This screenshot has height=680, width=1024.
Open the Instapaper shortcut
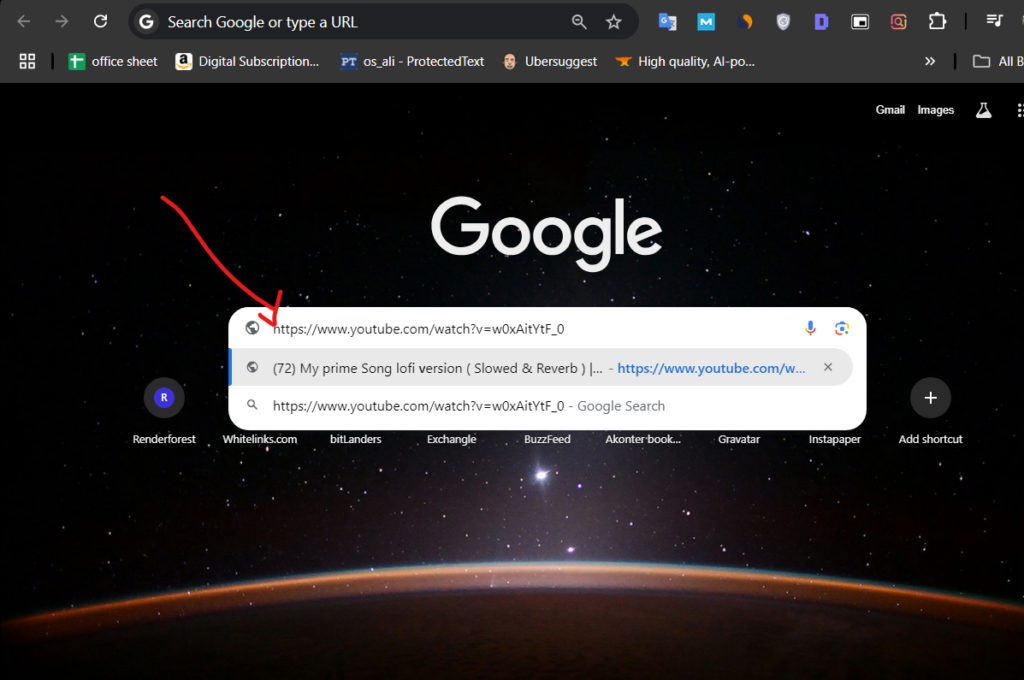click(x=835, y=439)
